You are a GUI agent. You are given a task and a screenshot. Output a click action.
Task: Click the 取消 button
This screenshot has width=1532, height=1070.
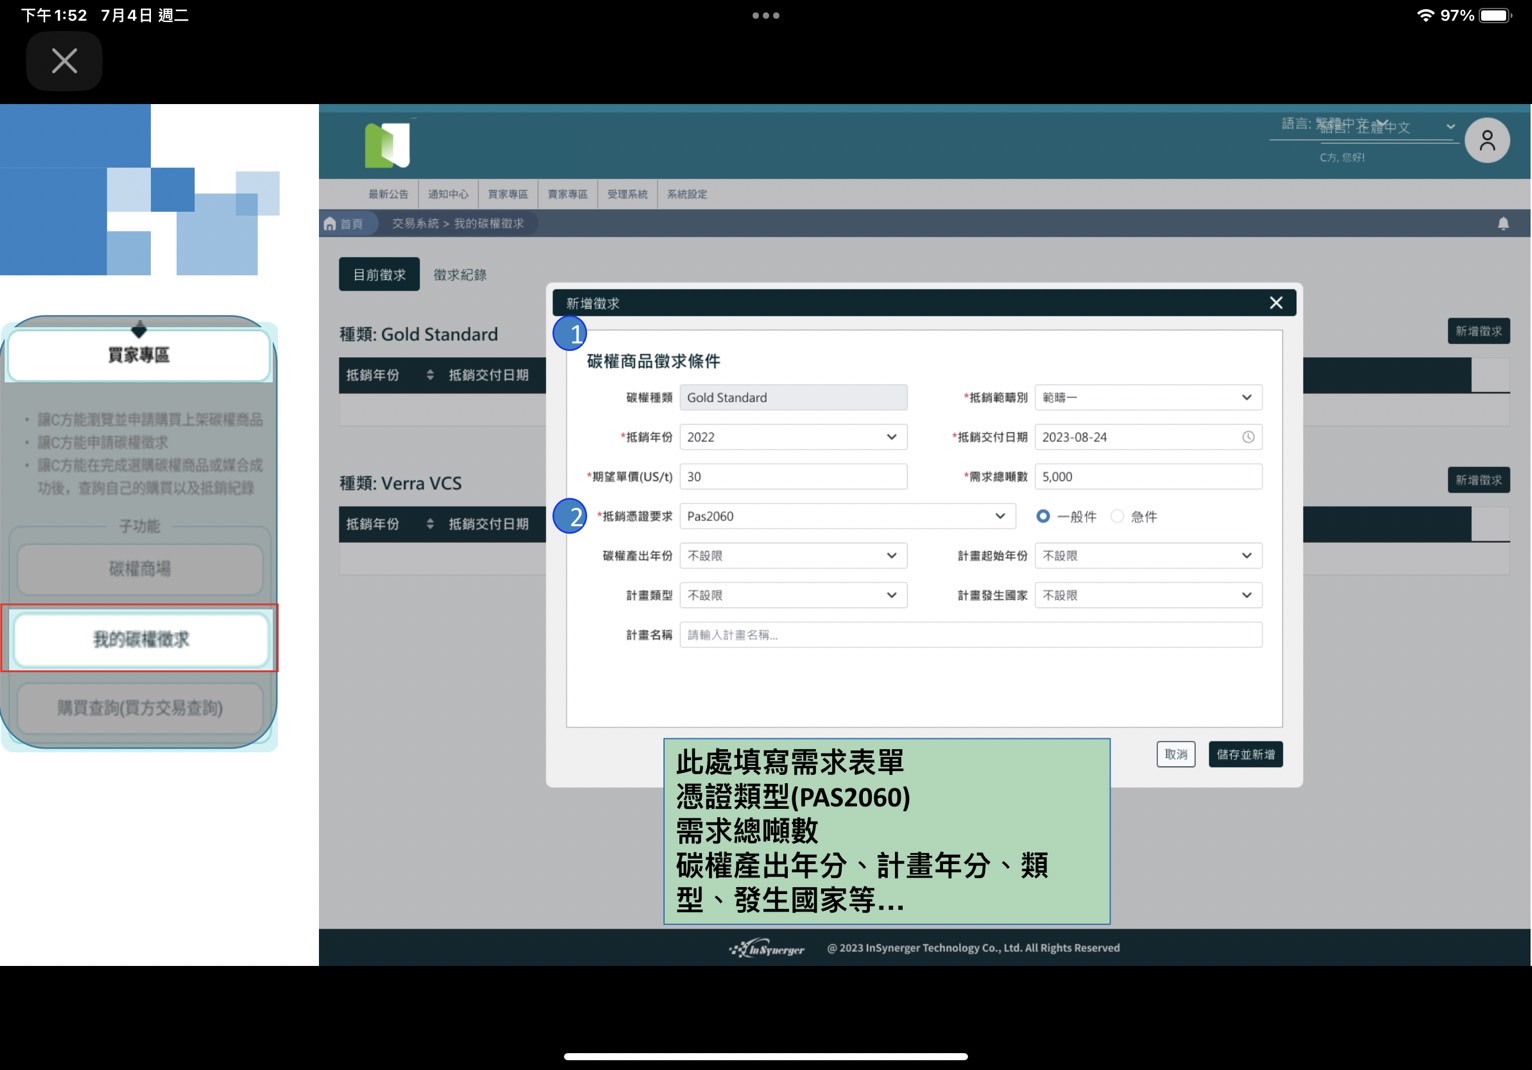(1176, 754)
